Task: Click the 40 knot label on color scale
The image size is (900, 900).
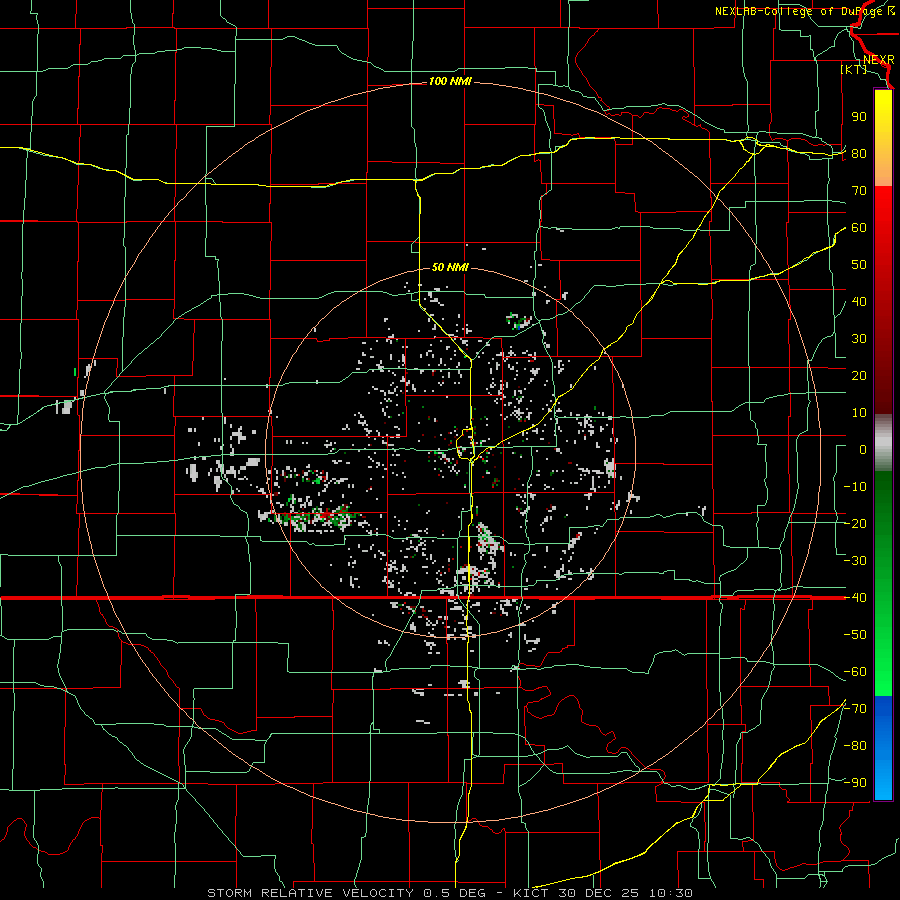Action: pyautogui.click(x=859, y=302)
